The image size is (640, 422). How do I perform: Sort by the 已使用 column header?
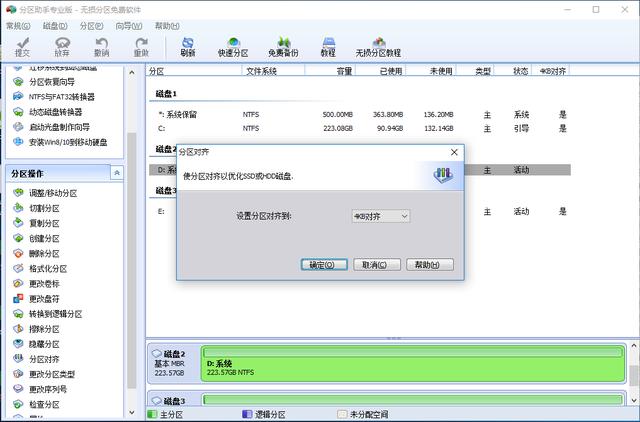[x=380, y=71]
